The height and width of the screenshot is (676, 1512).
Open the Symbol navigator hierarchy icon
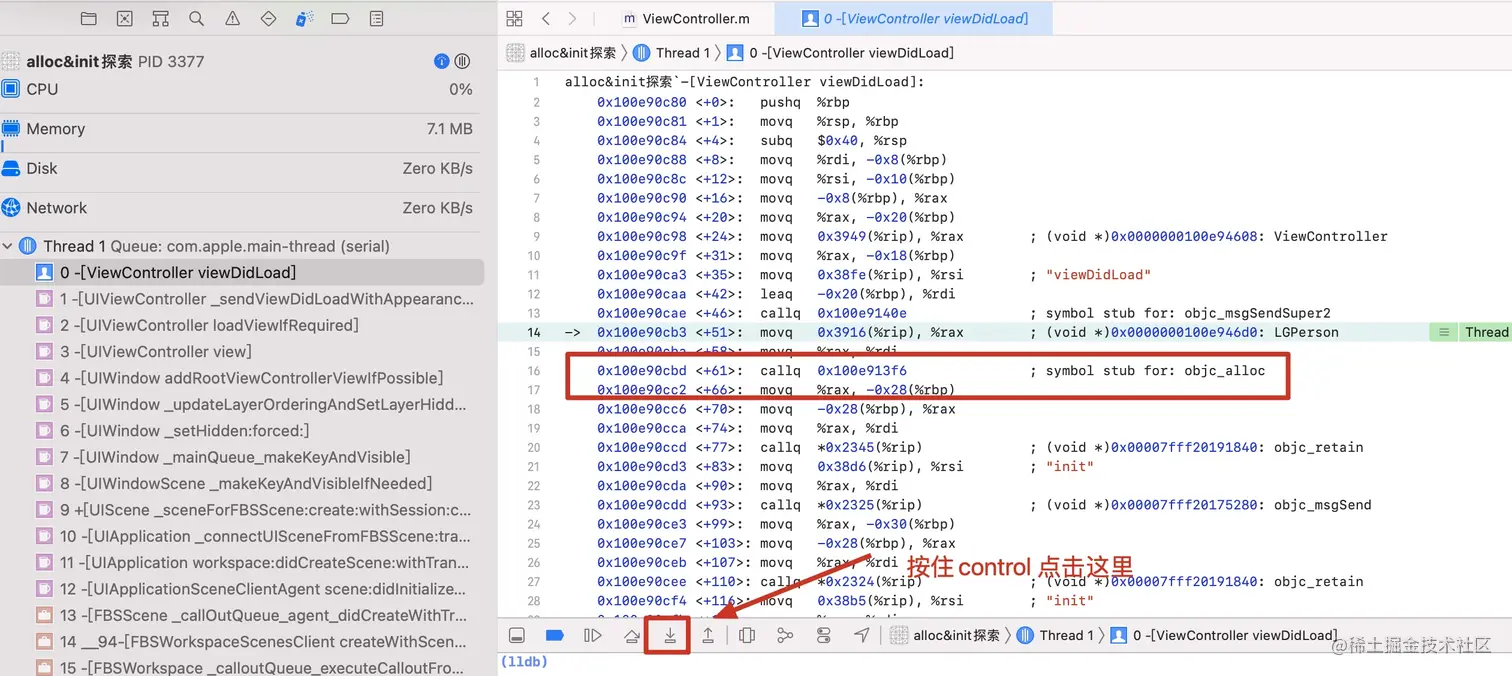point(160,19)
